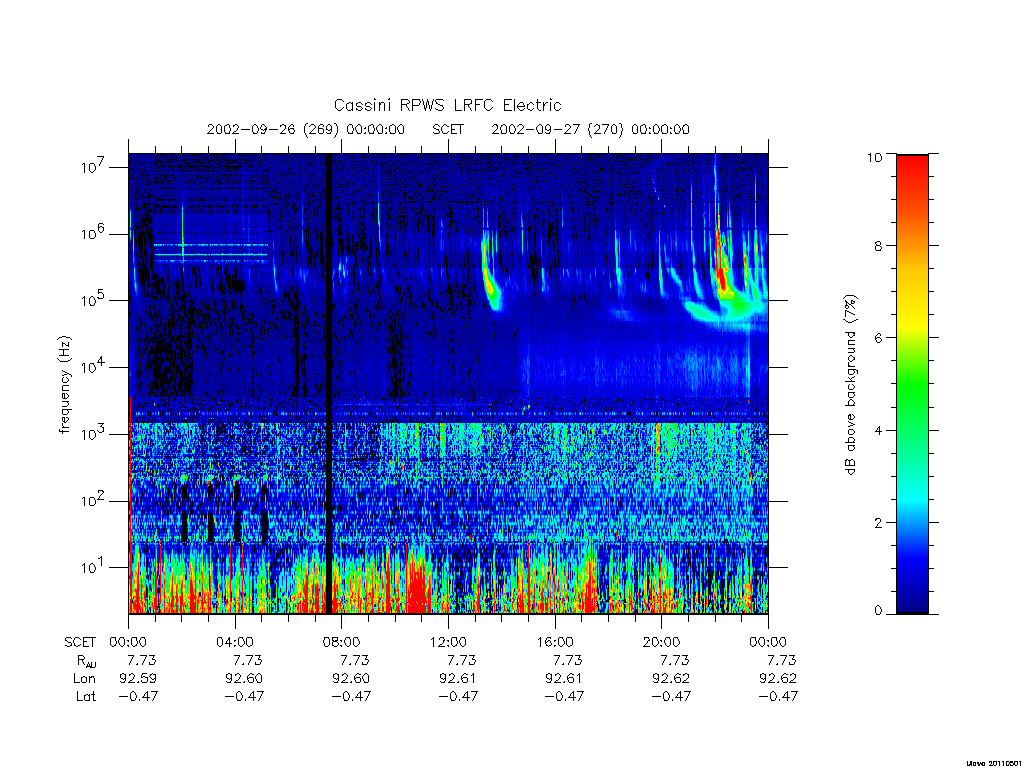Click the plot title 'Cassini RPWS LRFC Electric'
This screenshot has width=1024, height=768.
[447, 105]
